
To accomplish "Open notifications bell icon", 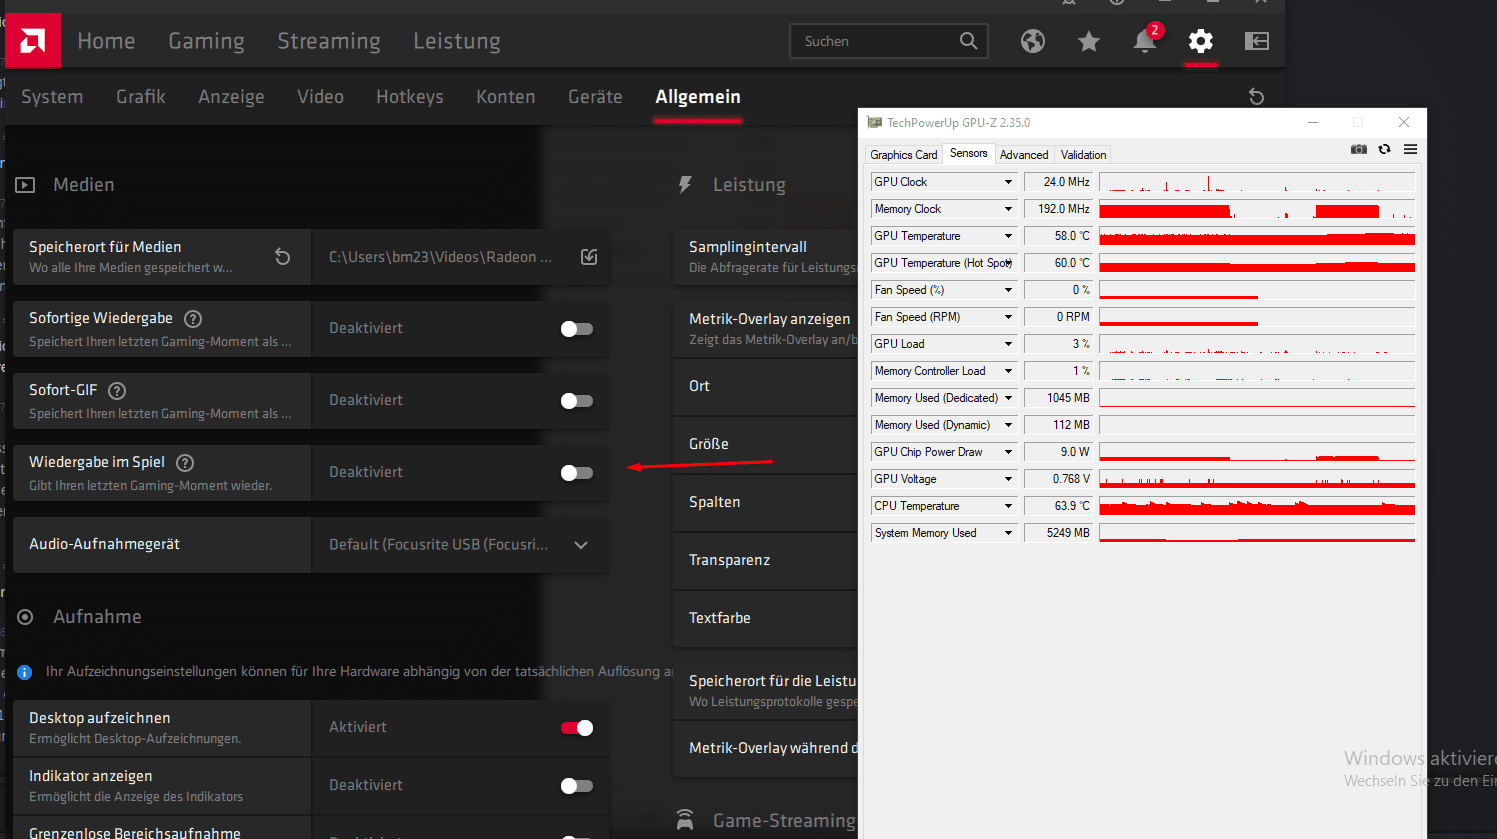I will coord(1145,41).
